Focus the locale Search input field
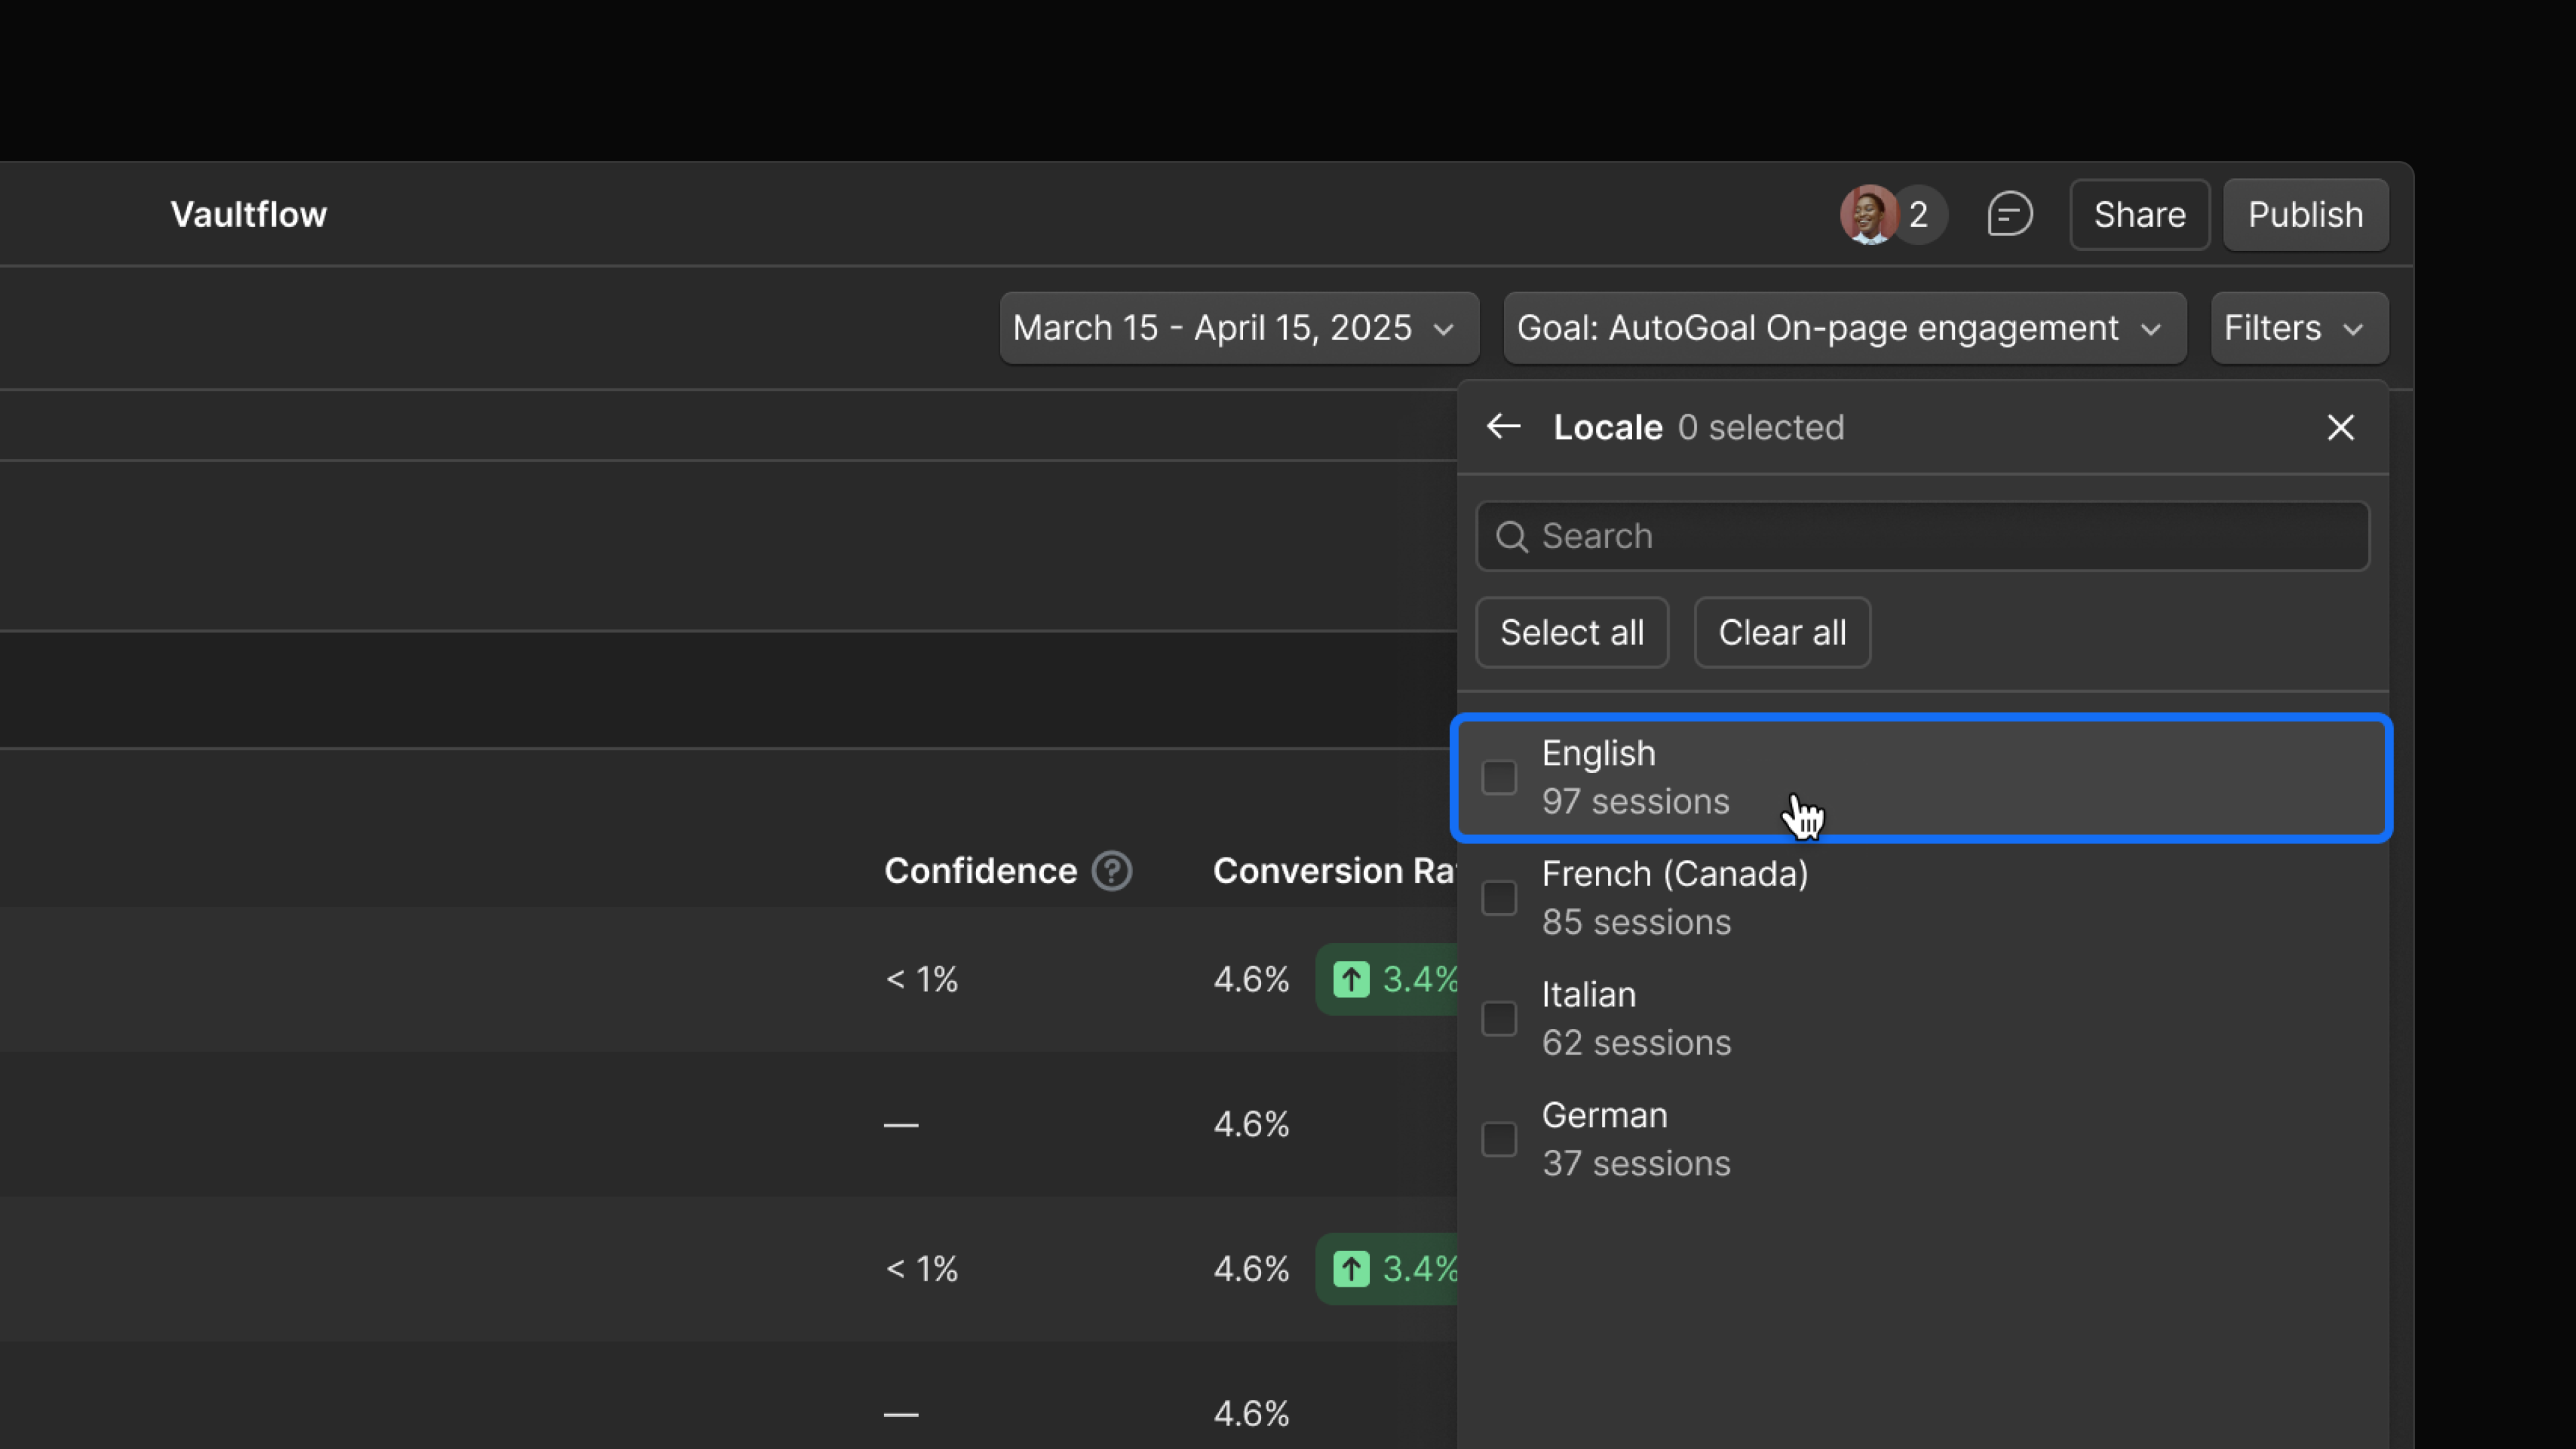 point(1940,536)
